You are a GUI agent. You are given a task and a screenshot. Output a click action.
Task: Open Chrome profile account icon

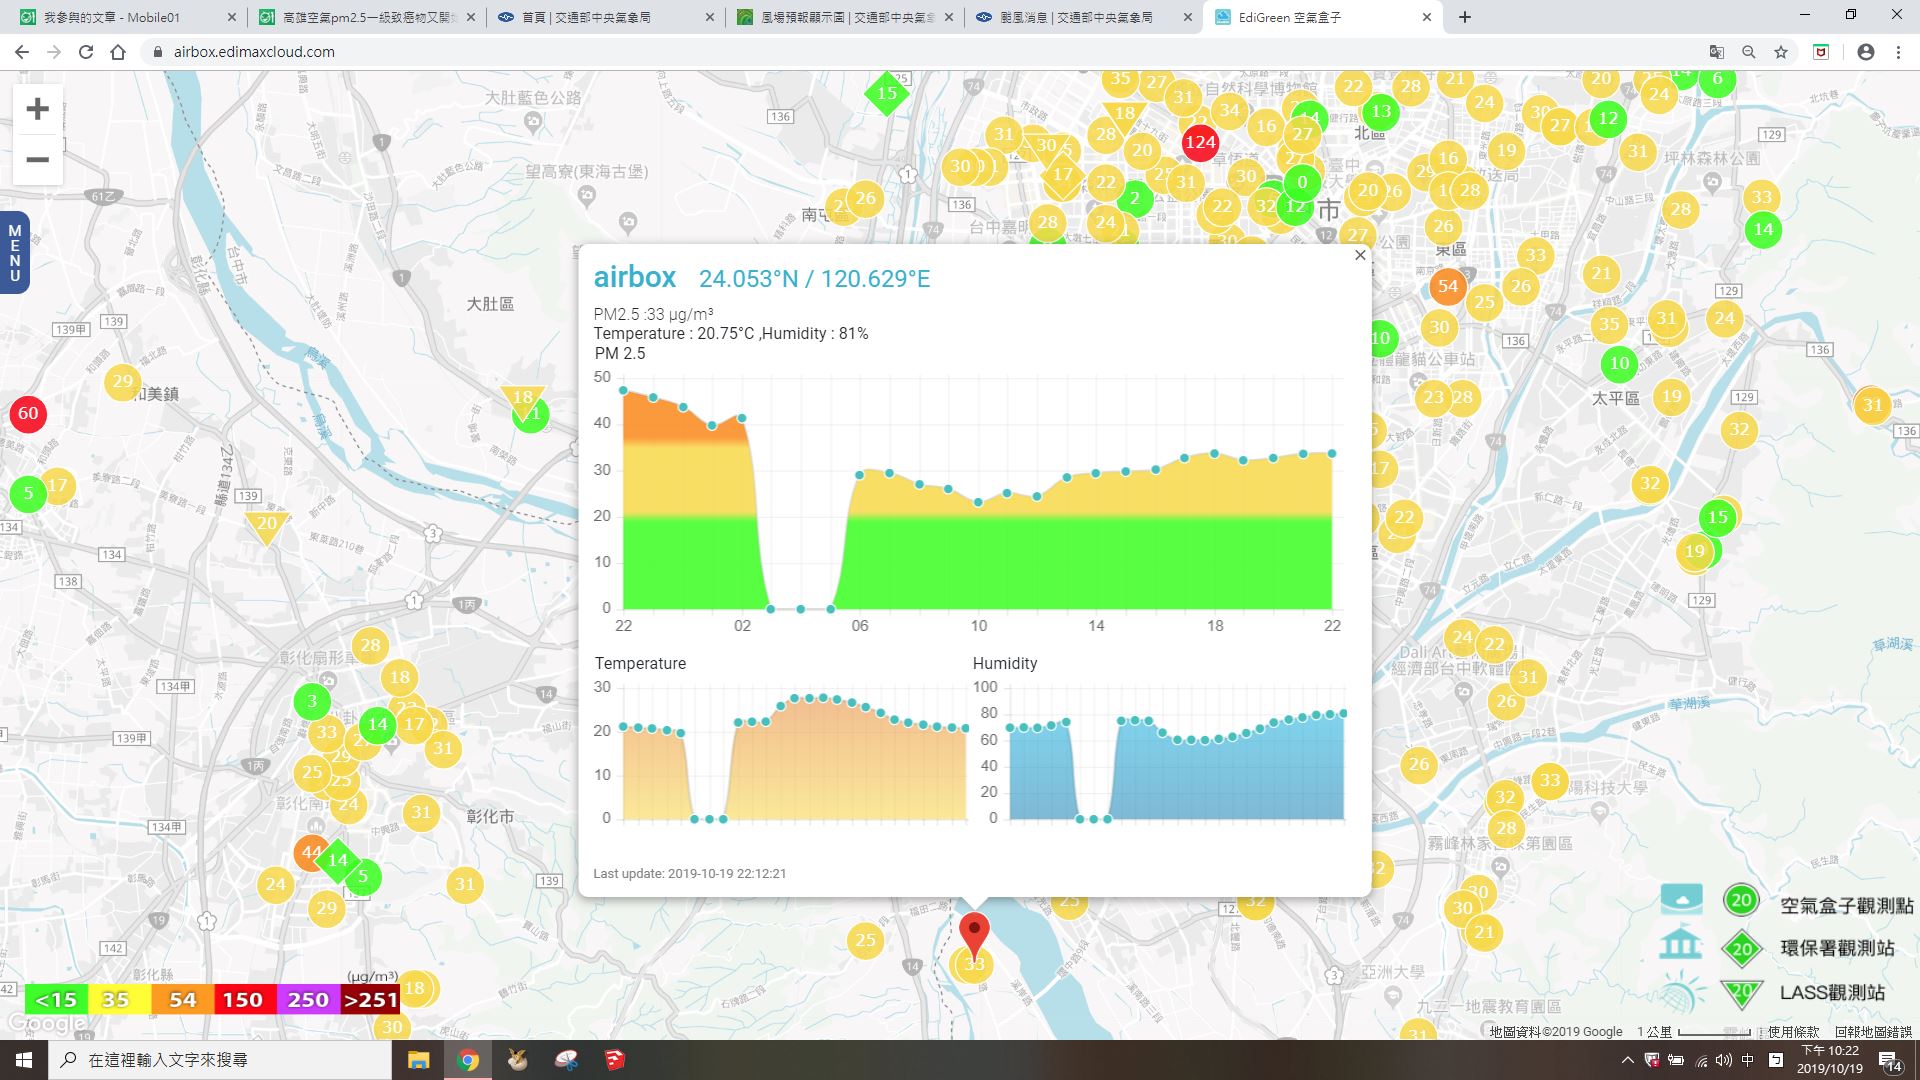pyautogui.click(x=1865, y=52)
